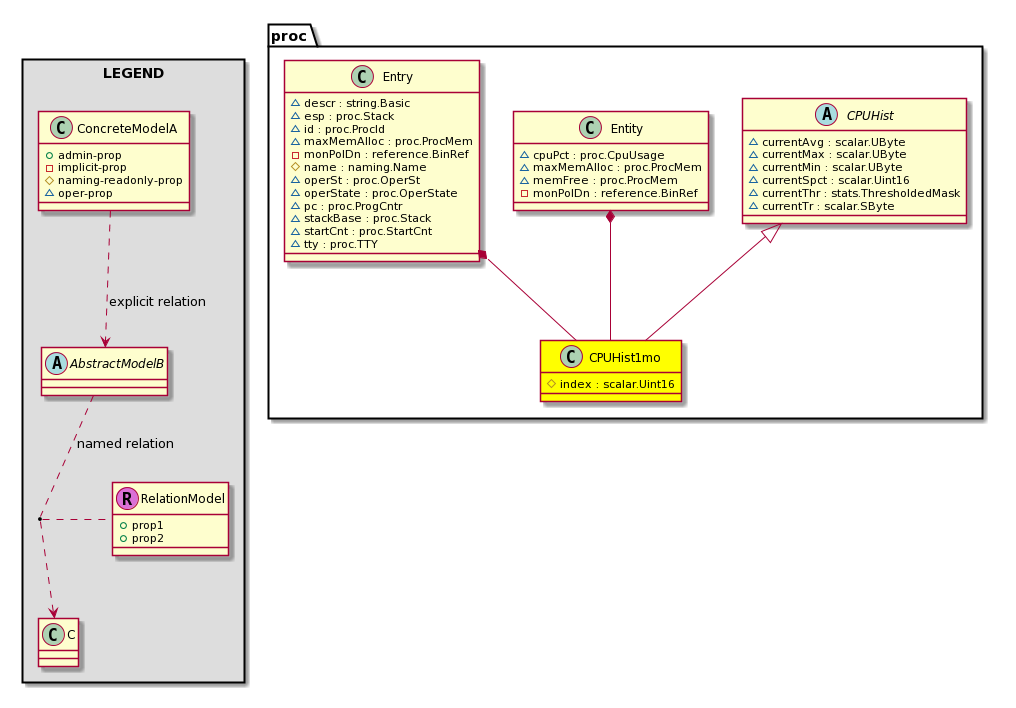Click the circle icon beside admin-prop
The width and height of the screenshot is (1016, 708).
coord(49,155)
